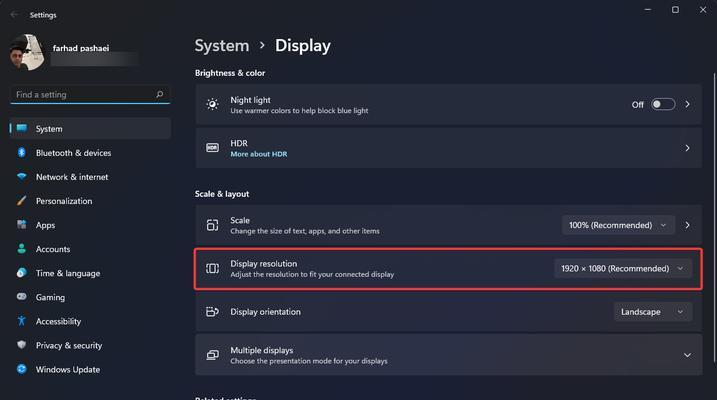Screen dimensions: 717x400
Task: Click the Wi-Fi network icon in sidebar
Action: 21,176
